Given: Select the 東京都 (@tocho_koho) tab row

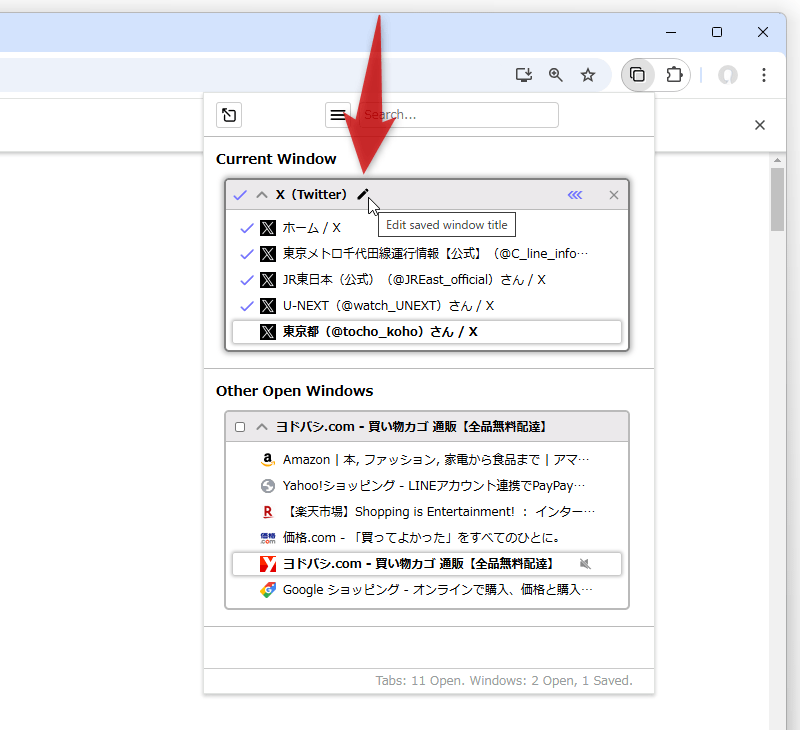Looking at the screenshot, I should coord(427,332).
